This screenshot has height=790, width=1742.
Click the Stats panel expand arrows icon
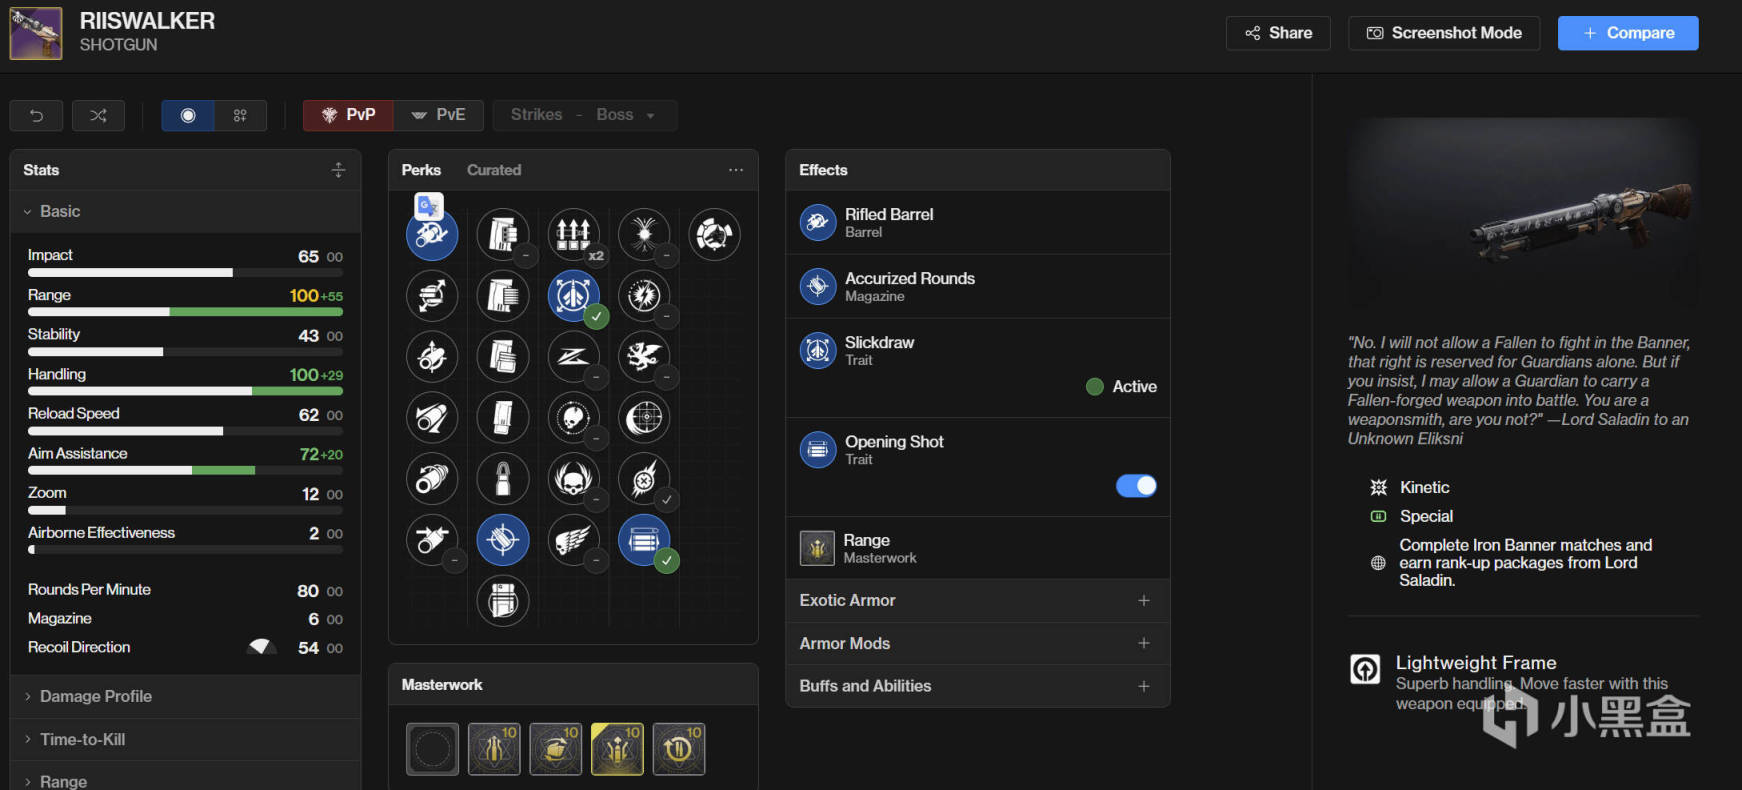pos(338,170)
